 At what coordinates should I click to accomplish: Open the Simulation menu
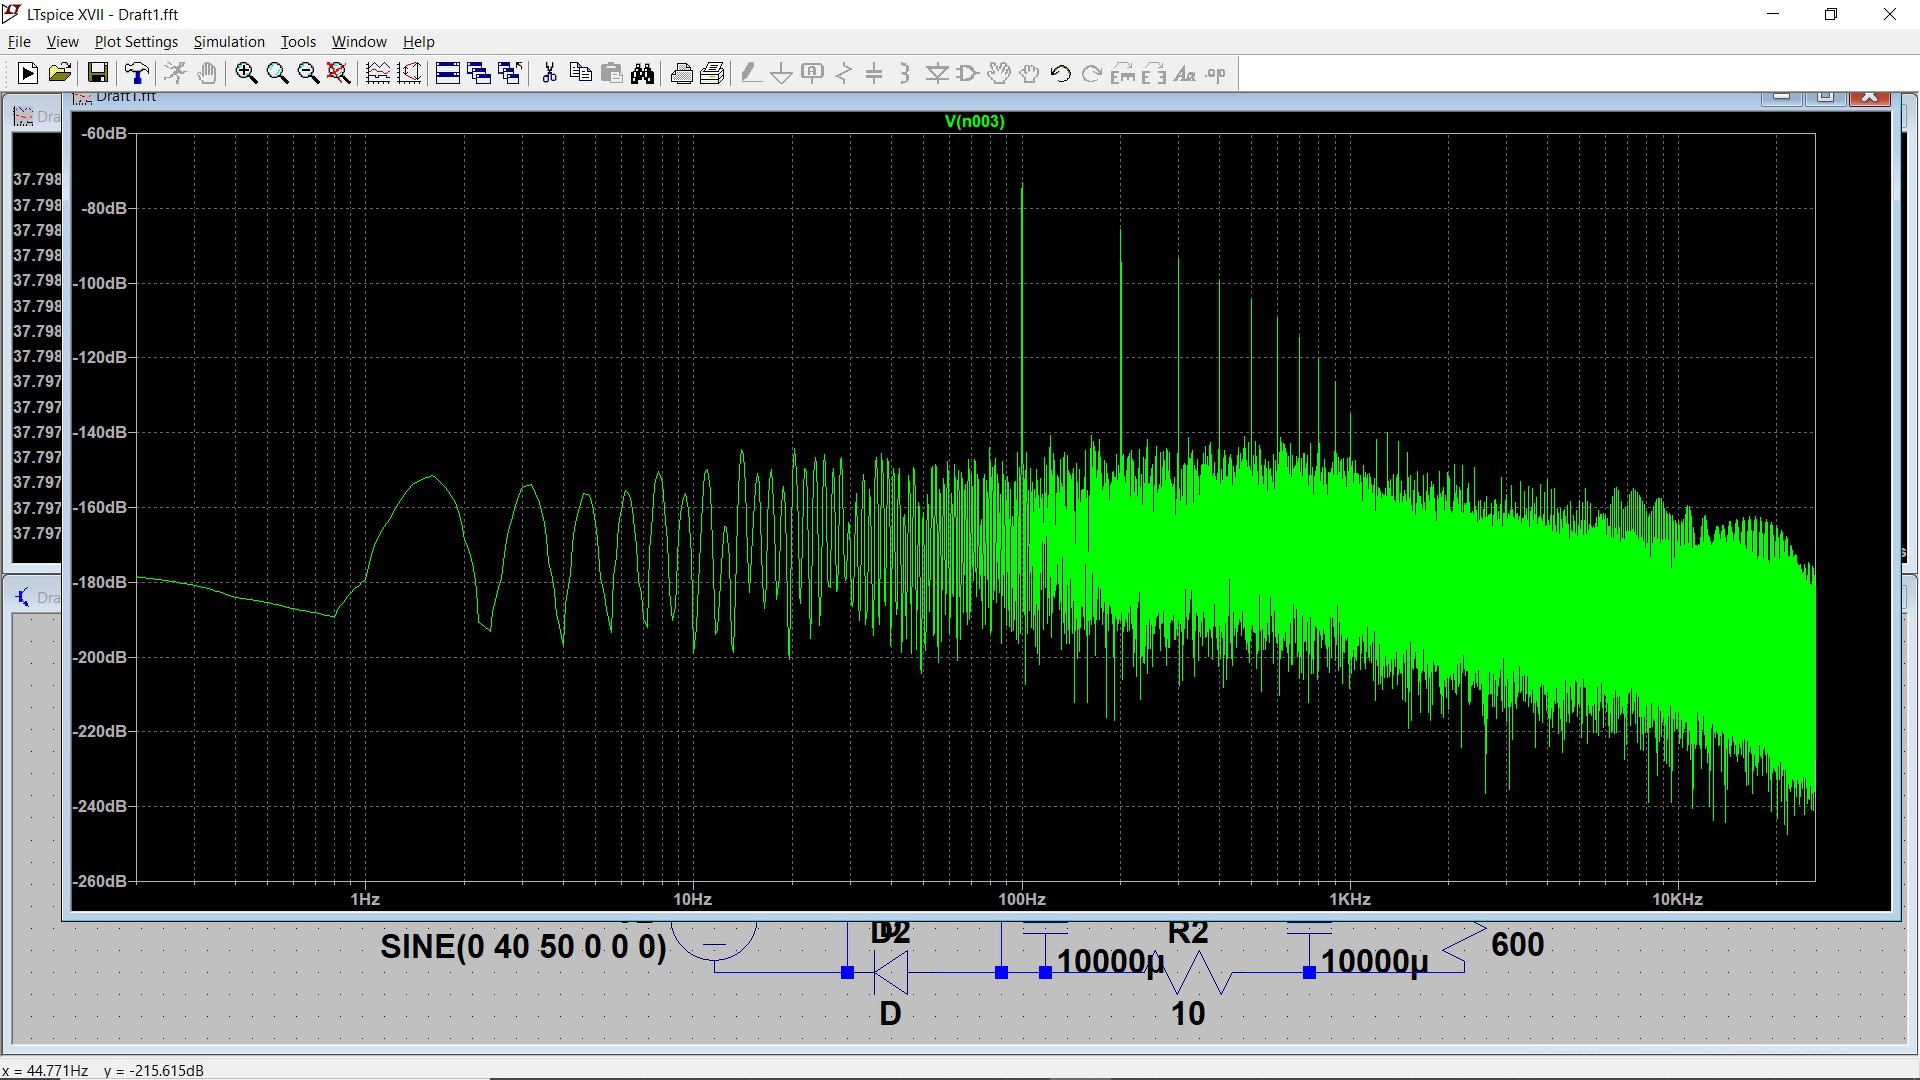point(229,42)
